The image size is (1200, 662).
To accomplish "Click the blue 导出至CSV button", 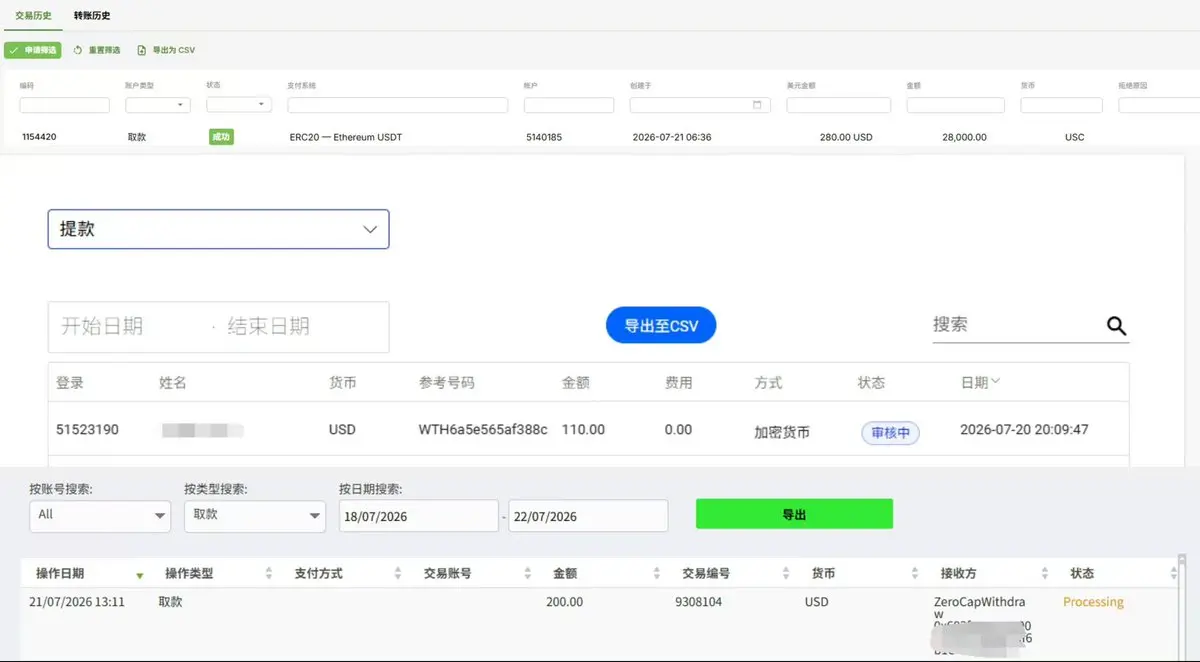I will (x=661, y=326).
